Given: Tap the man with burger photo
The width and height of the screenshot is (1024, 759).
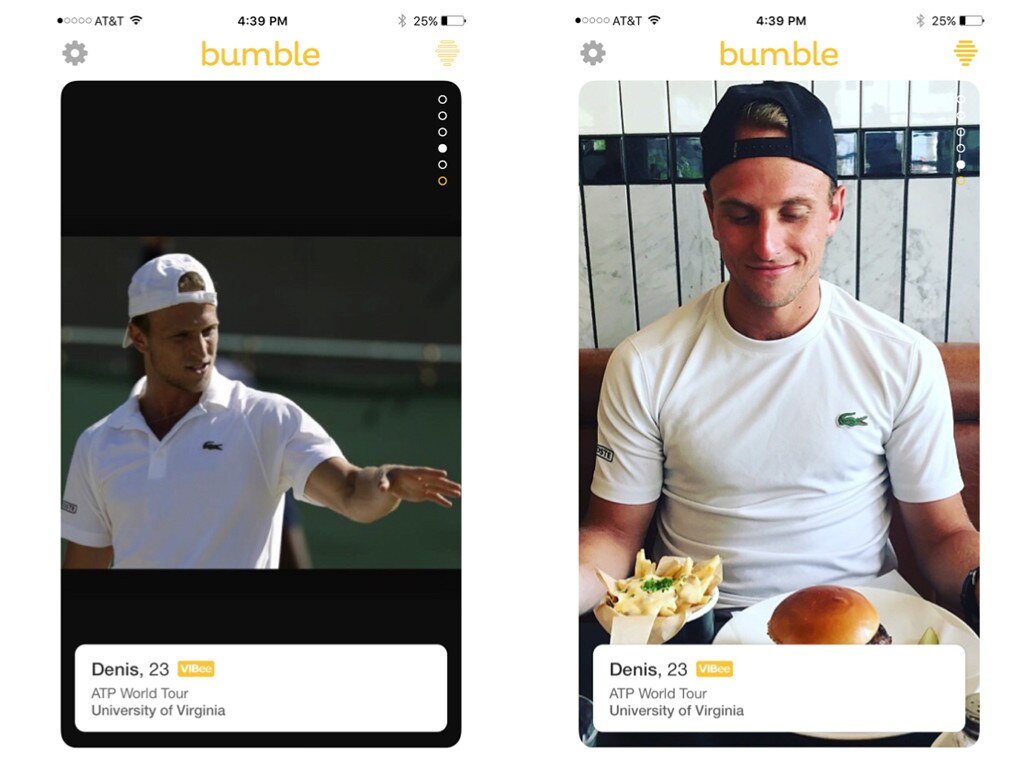Looking at the screenshot, I should pos(779,366).
